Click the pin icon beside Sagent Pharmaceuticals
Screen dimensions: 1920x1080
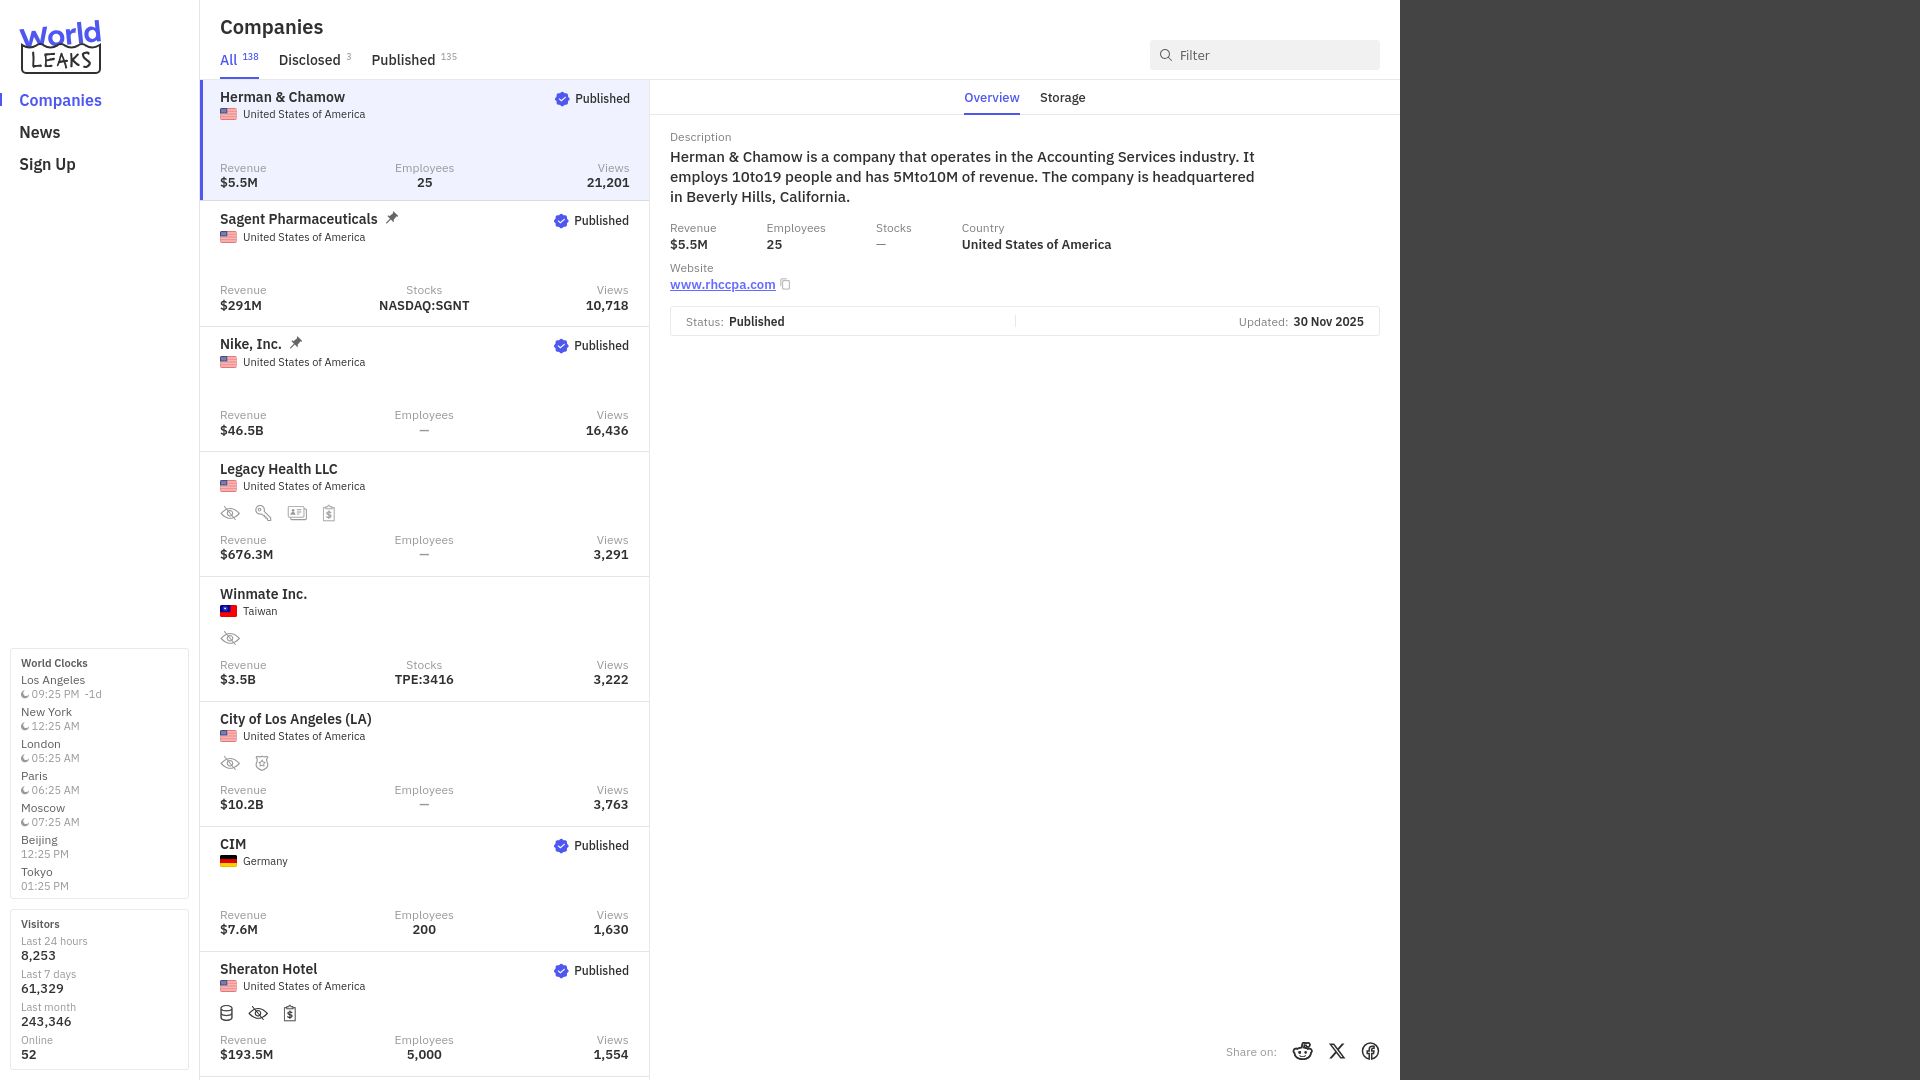point(392,218)
